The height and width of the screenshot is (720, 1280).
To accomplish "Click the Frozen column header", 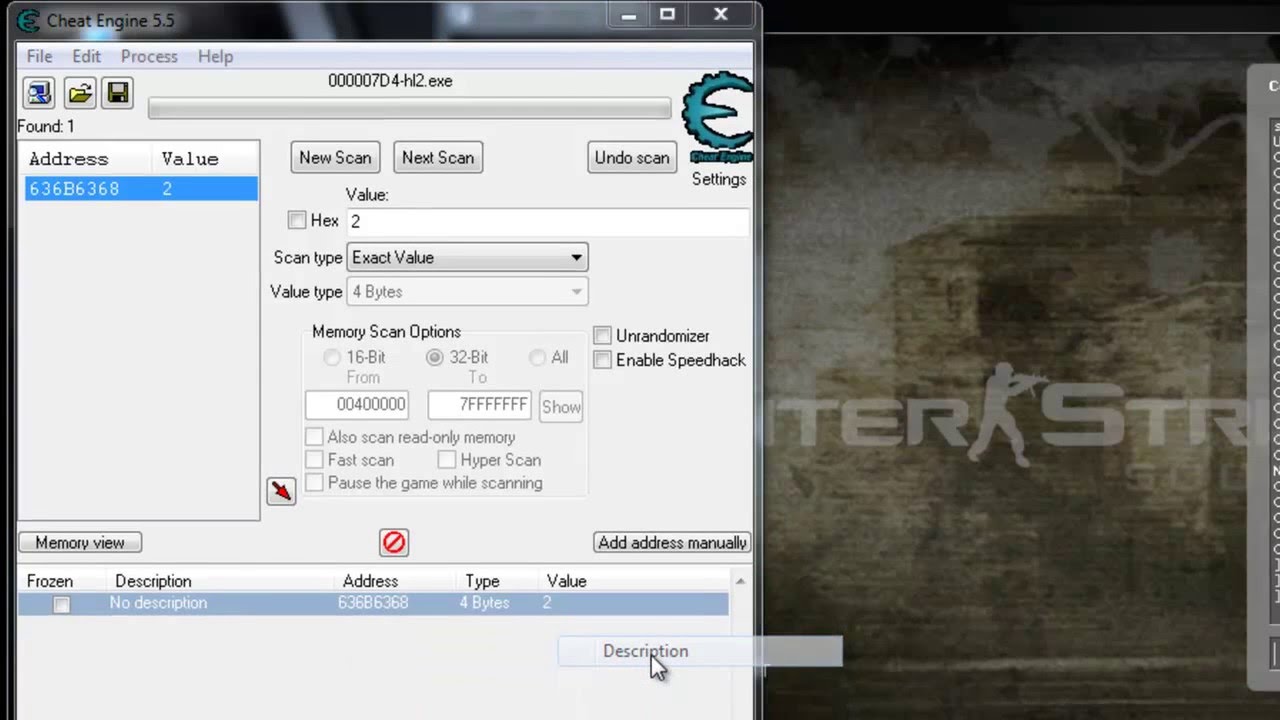I will [50, 581].
